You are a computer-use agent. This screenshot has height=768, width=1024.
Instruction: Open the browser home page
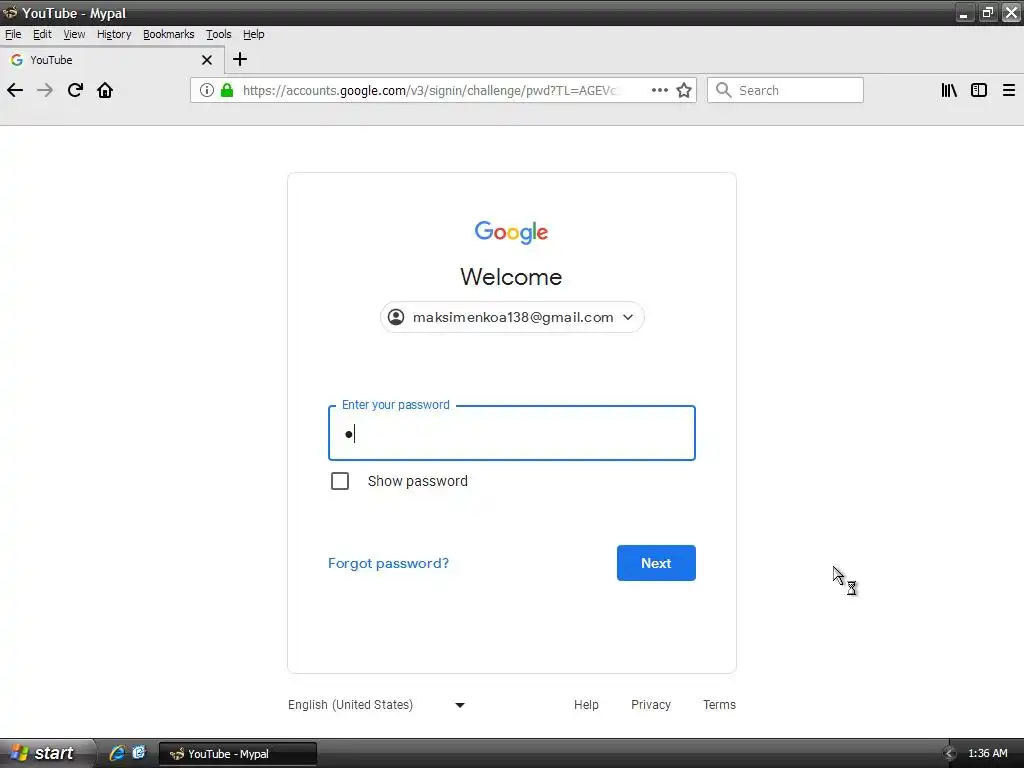[105, 90]
